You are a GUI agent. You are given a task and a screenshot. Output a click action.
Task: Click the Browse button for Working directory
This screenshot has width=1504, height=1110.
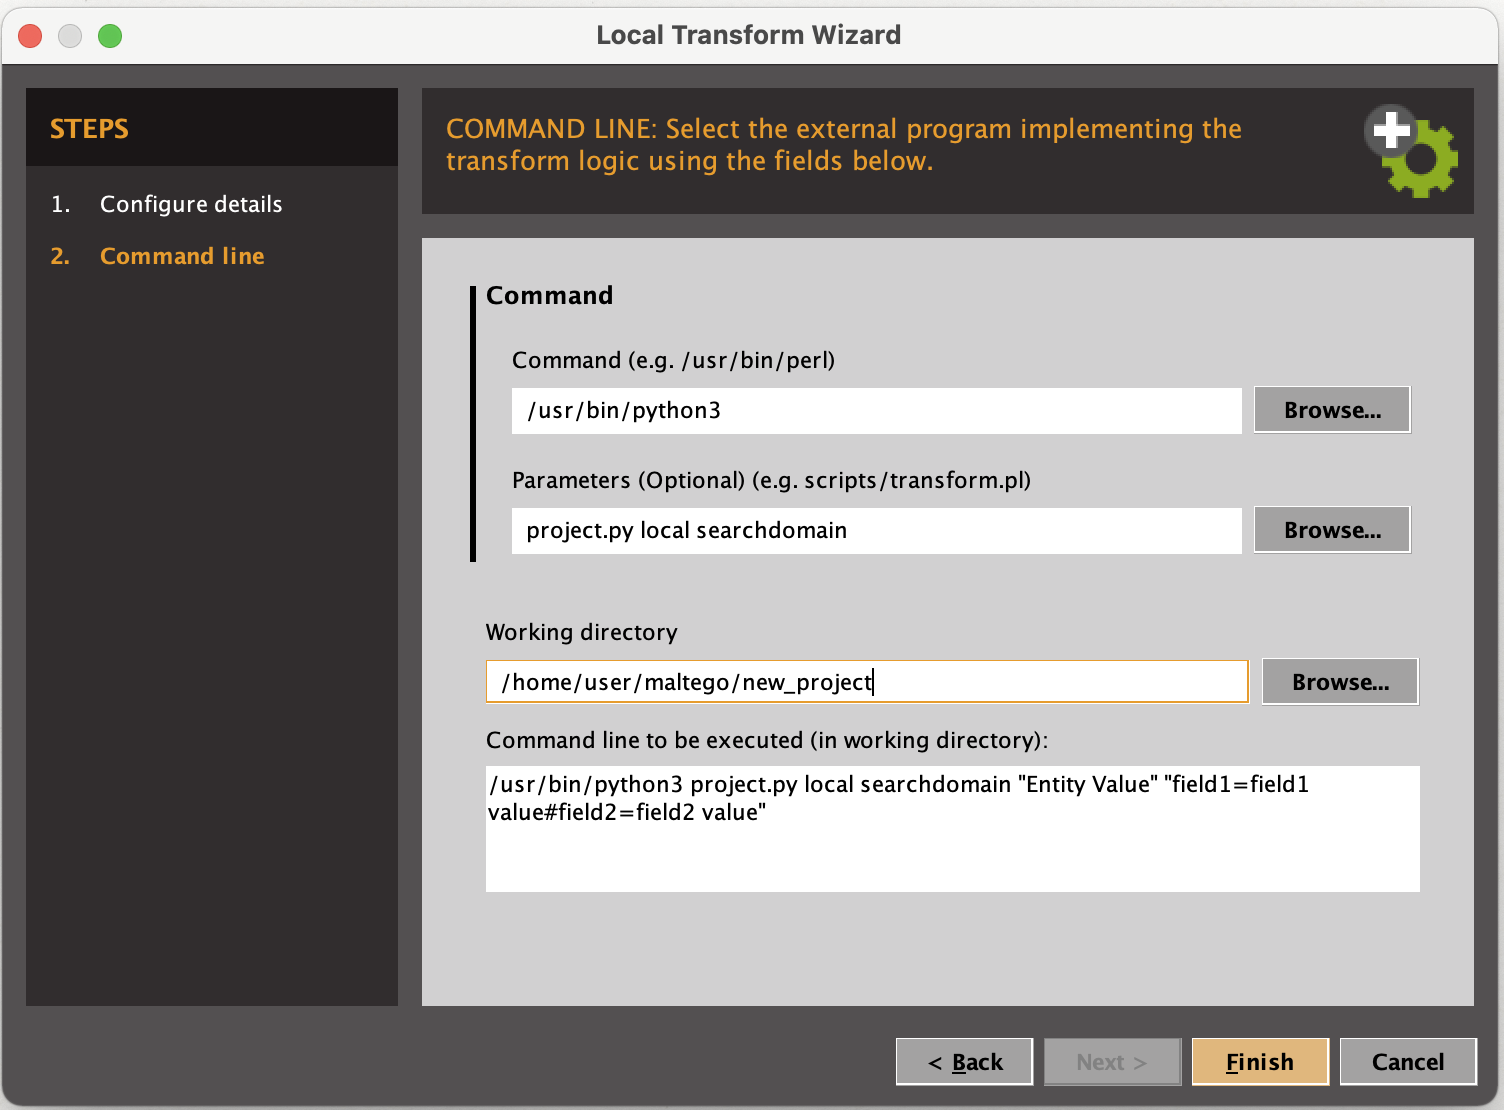pyautogui.click(x=1340, y=682)
